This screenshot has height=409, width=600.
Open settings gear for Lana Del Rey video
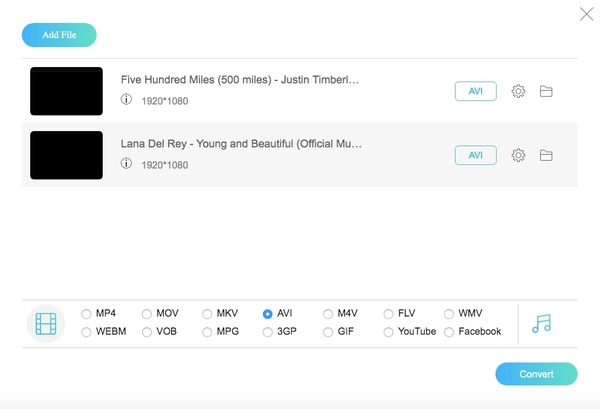tap(518, 155)
